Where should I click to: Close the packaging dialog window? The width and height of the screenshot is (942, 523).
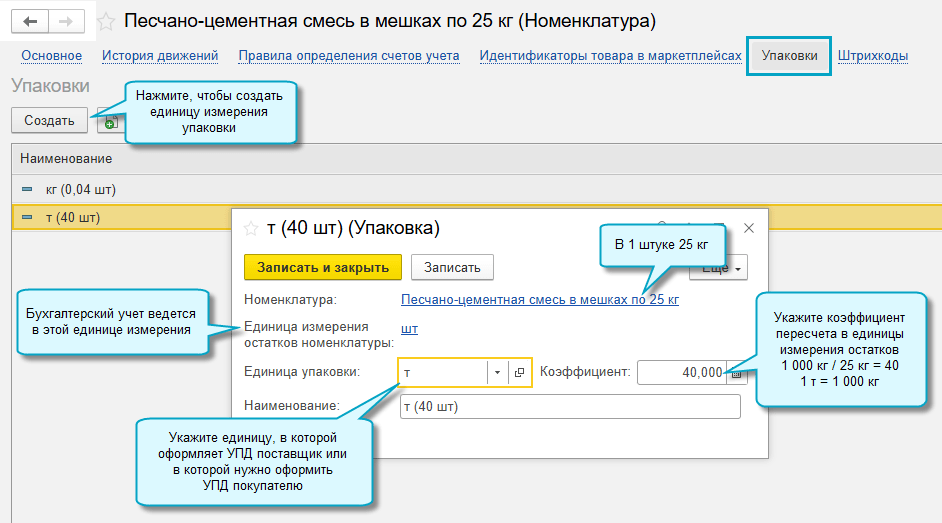coord(748,228)
